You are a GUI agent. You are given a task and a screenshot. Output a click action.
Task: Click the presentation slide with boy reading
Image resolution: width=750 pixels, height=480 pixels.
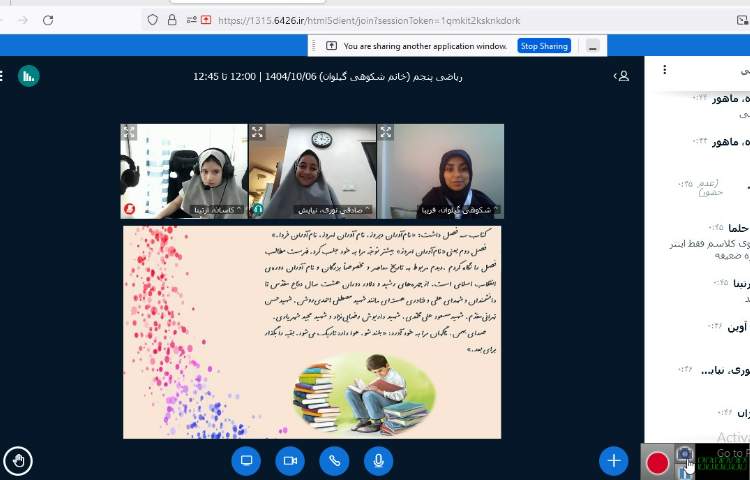click(312, 332)
